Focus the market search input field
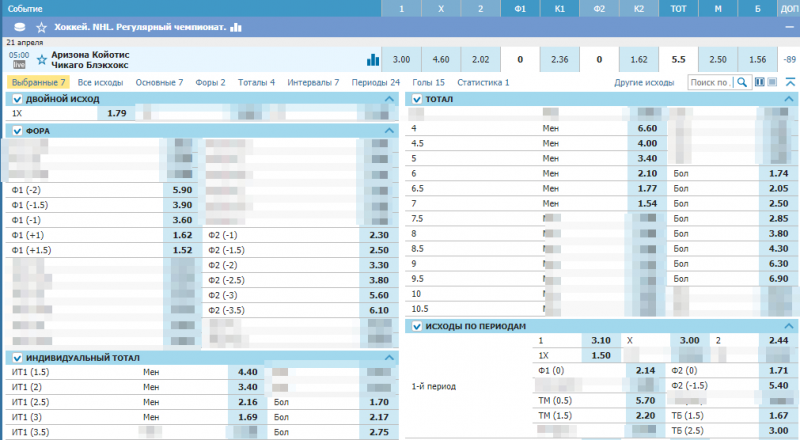800x440 pixels. (x=711, y=83)
